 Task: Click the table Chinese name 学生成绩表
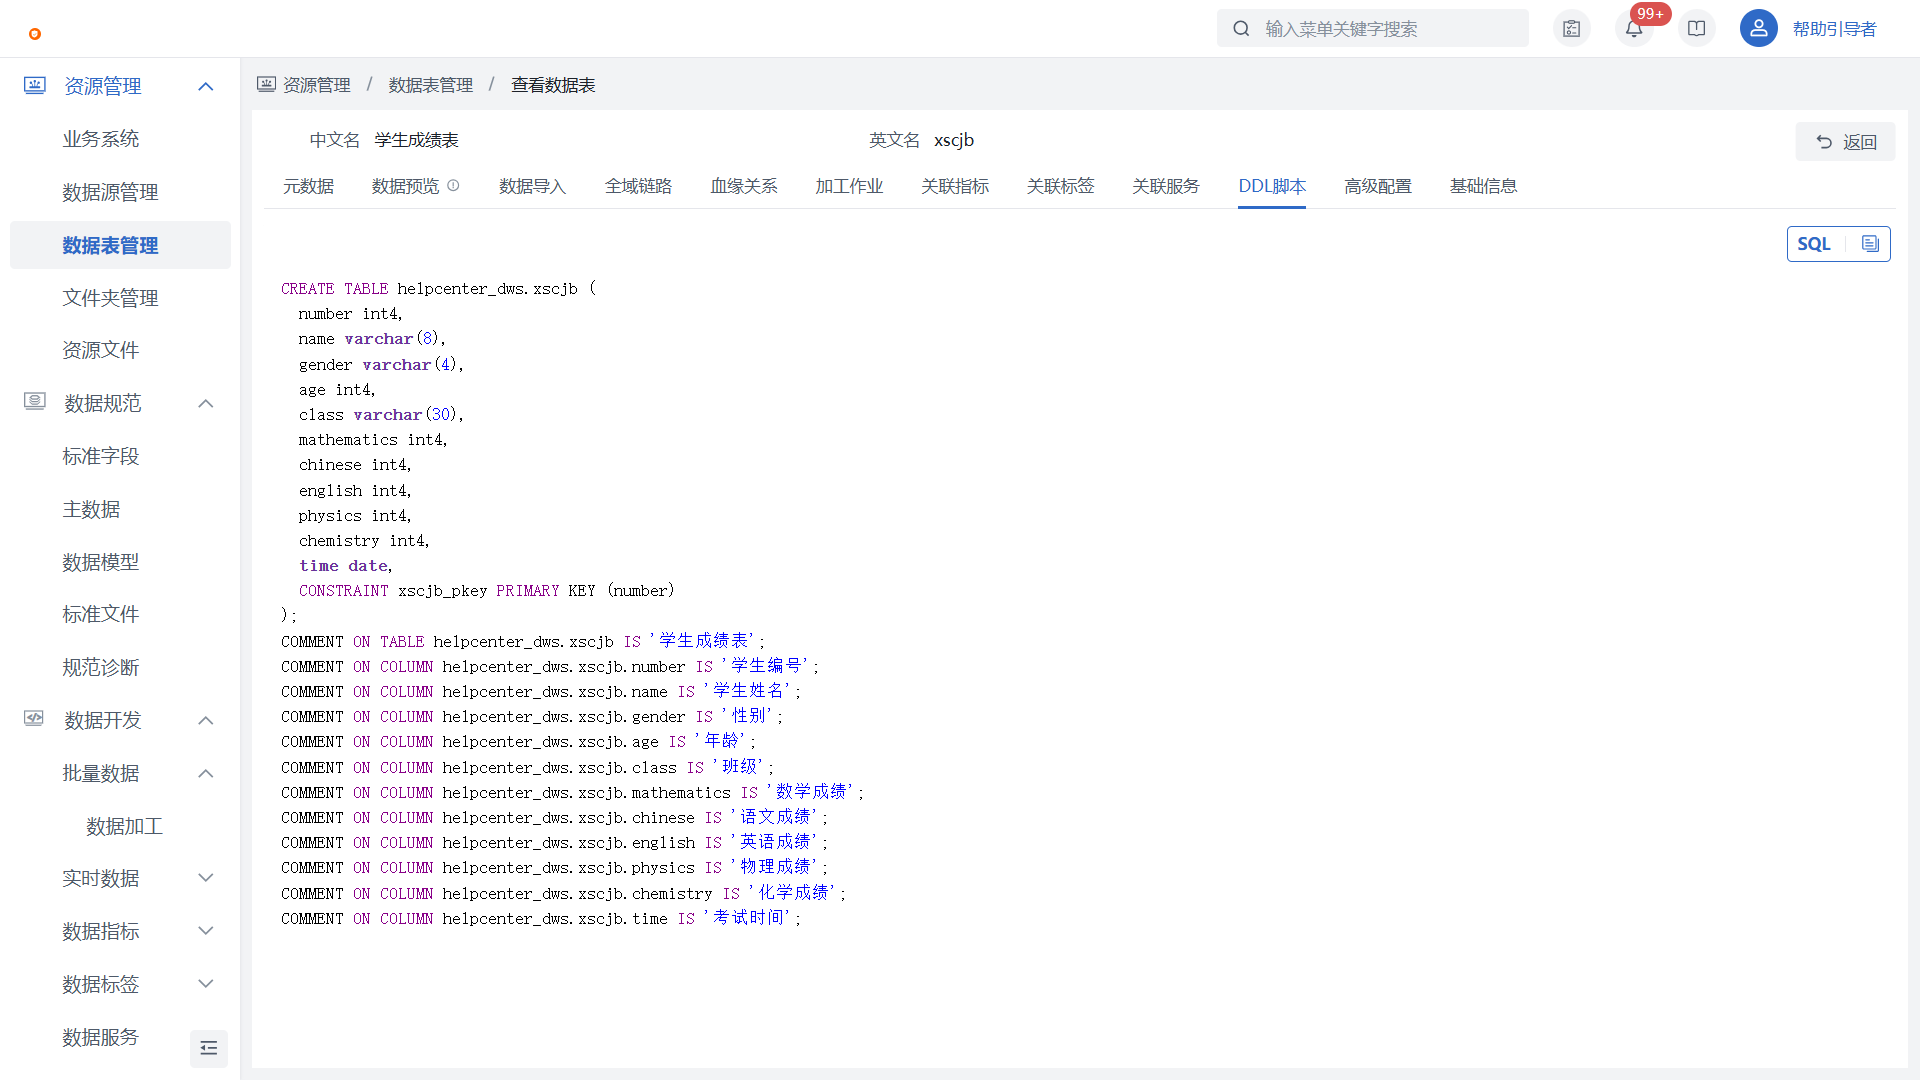click(416, 140)
